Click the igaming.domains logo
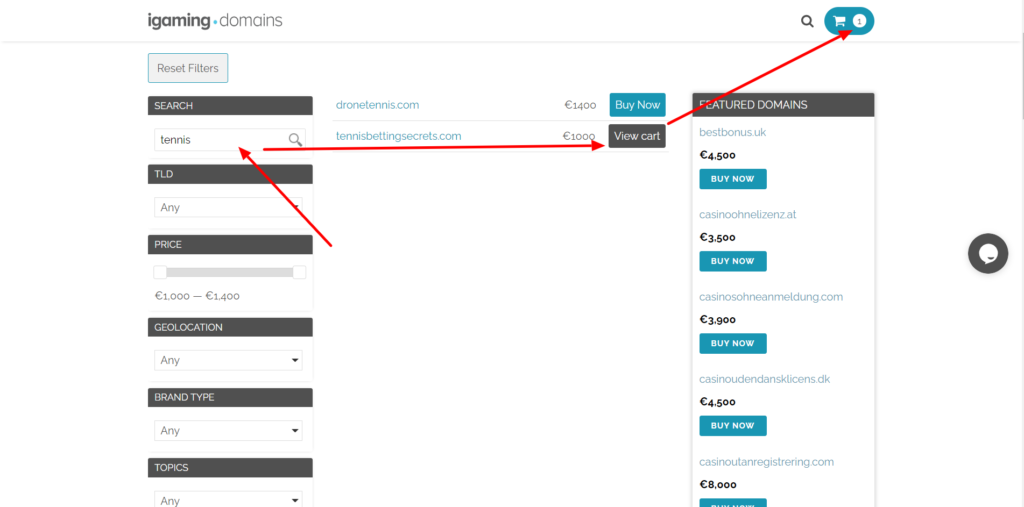This screenshot has height=507, width=1024. pos(214,20)
